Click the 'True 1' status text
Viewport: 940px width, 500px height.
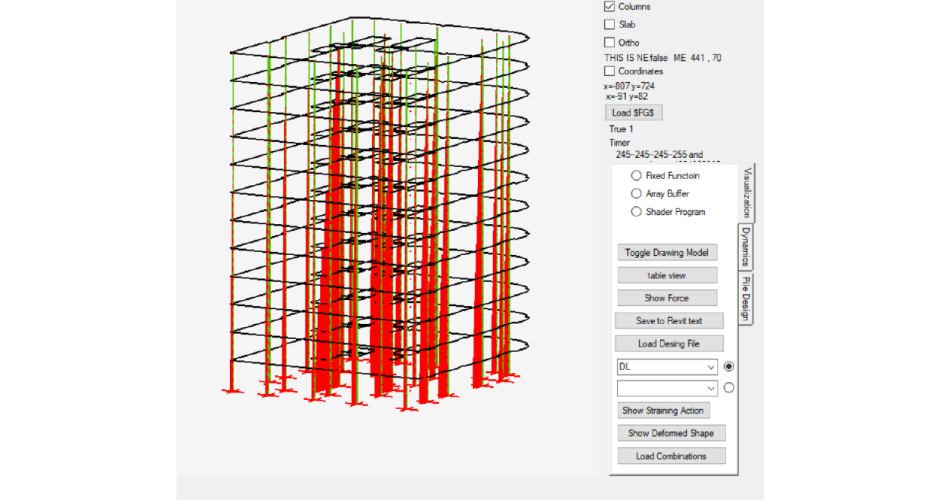point(621,129)
